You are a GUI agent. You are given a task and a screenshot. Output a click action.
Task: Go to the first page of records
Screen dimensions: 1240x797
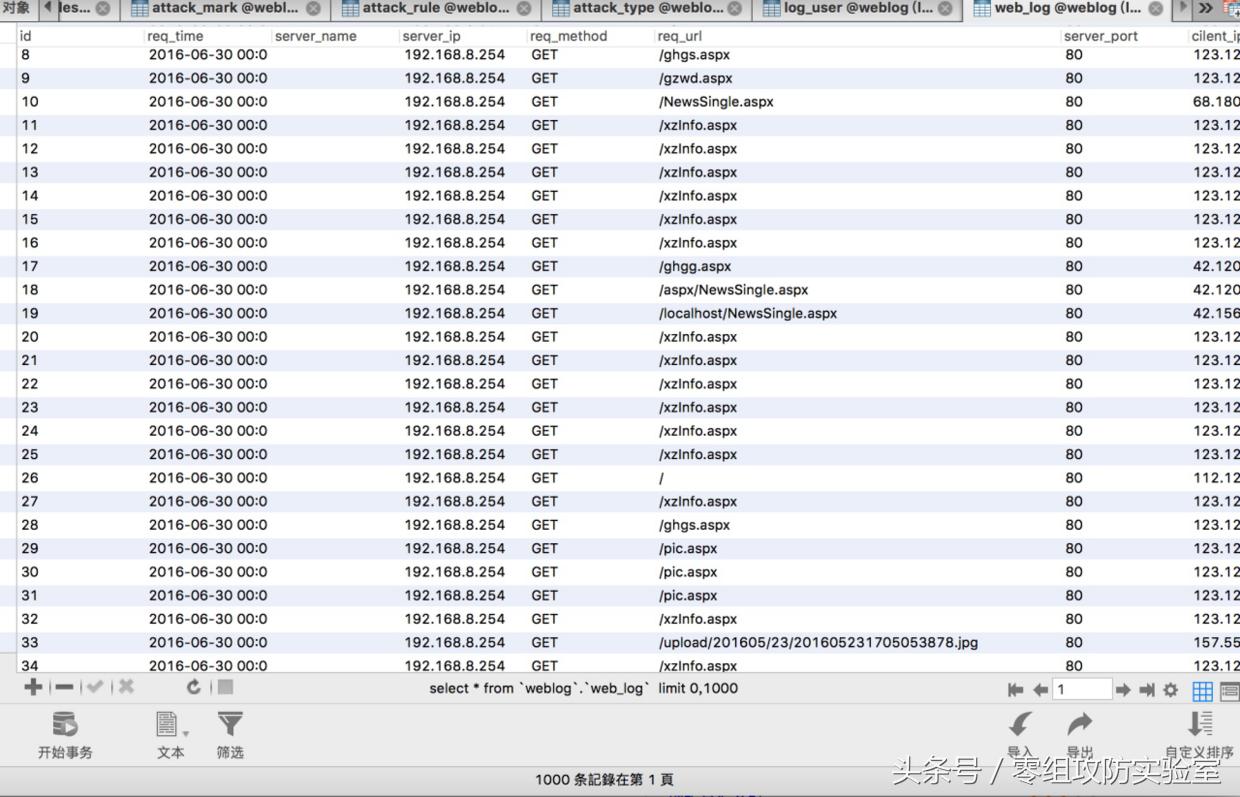(1016, 690)
